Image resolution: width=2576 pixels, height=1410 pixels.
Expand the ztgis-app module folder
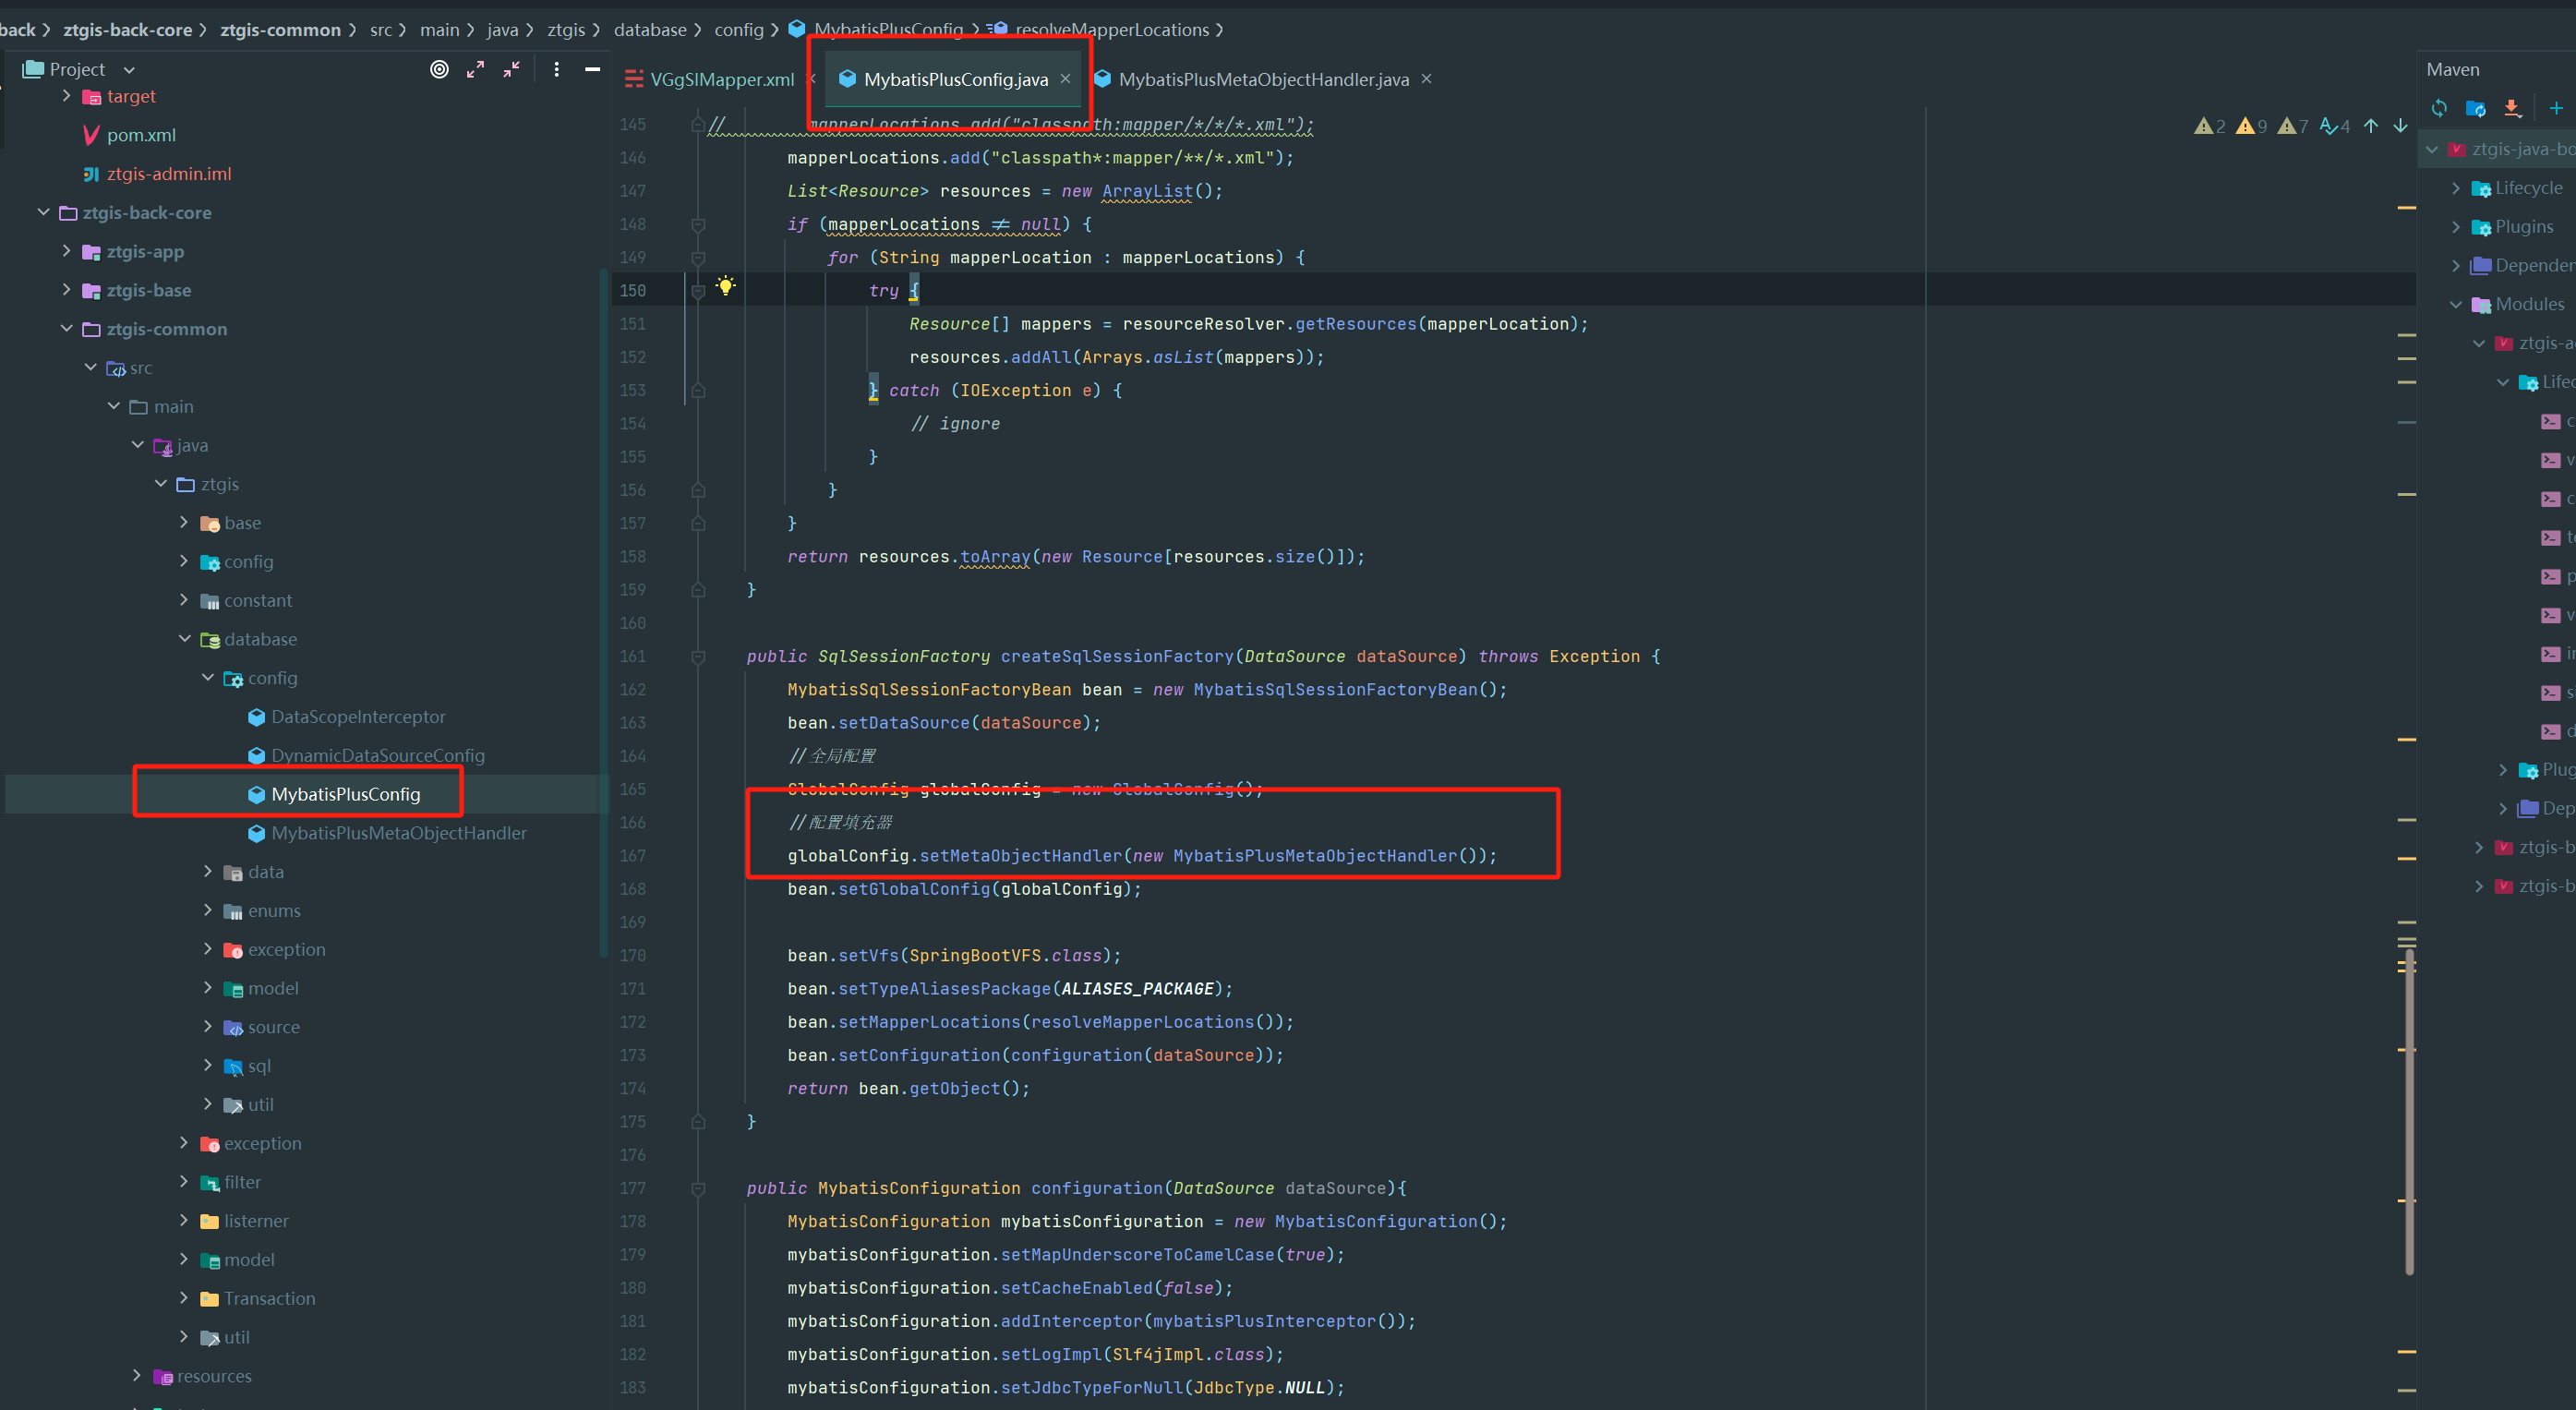(67, 251)
